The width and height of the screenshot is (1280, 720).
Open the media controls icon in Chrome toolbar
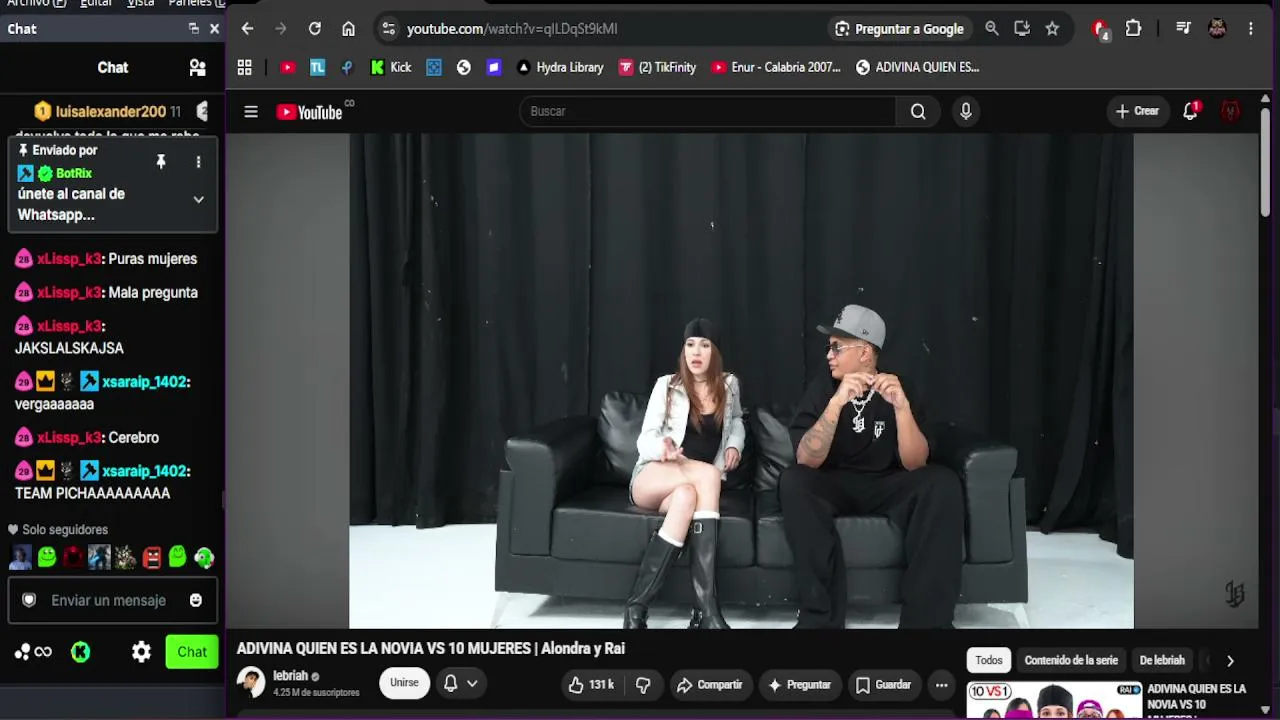[x=1183, y=29]
